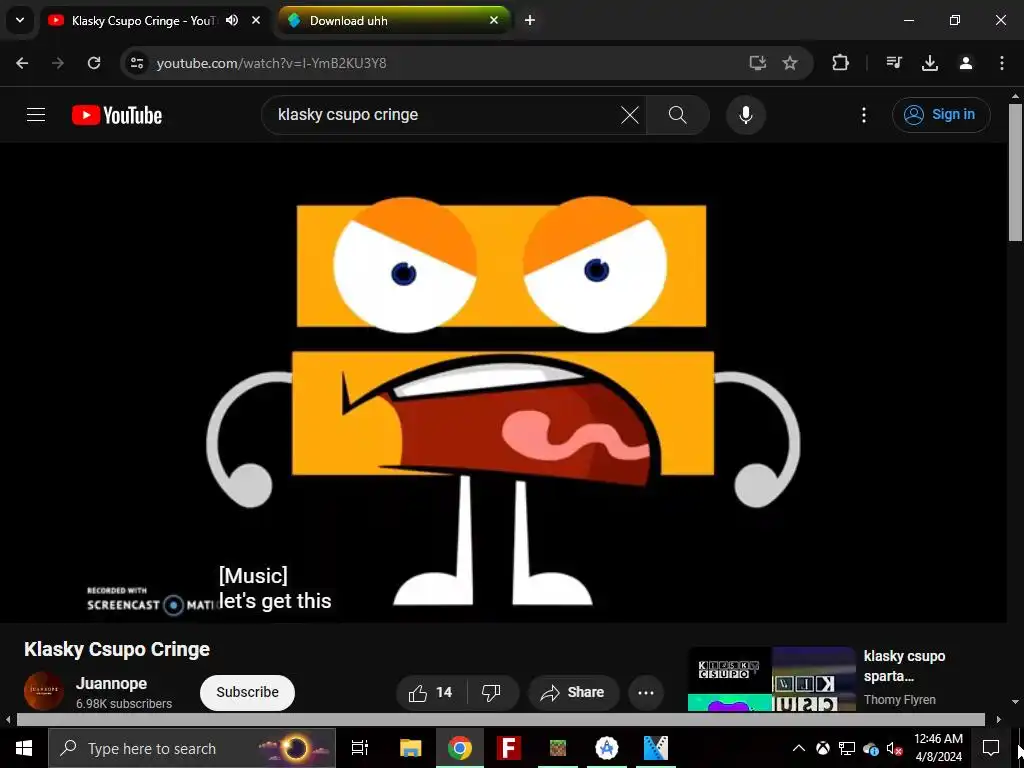
Task: Clear the search query with X
Action: pos(630,116)
